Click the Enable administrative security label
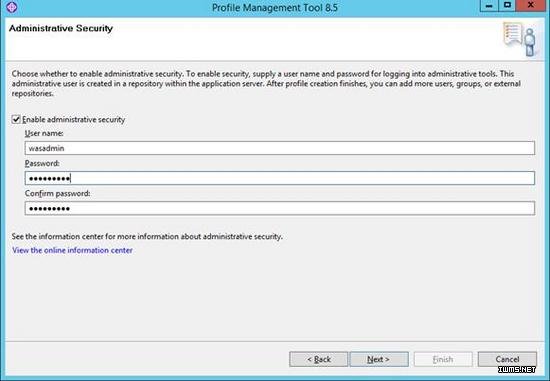The height and width of the screenshot is (381, 550). [x=73, y=120]
